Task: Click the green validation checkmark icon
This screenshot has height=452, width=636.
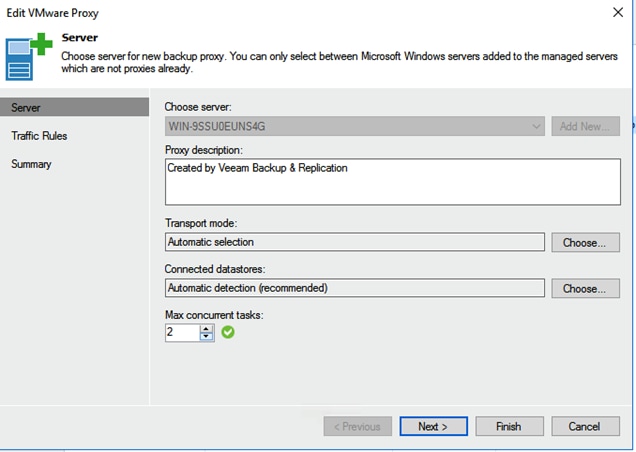Action: pos(228,332)
